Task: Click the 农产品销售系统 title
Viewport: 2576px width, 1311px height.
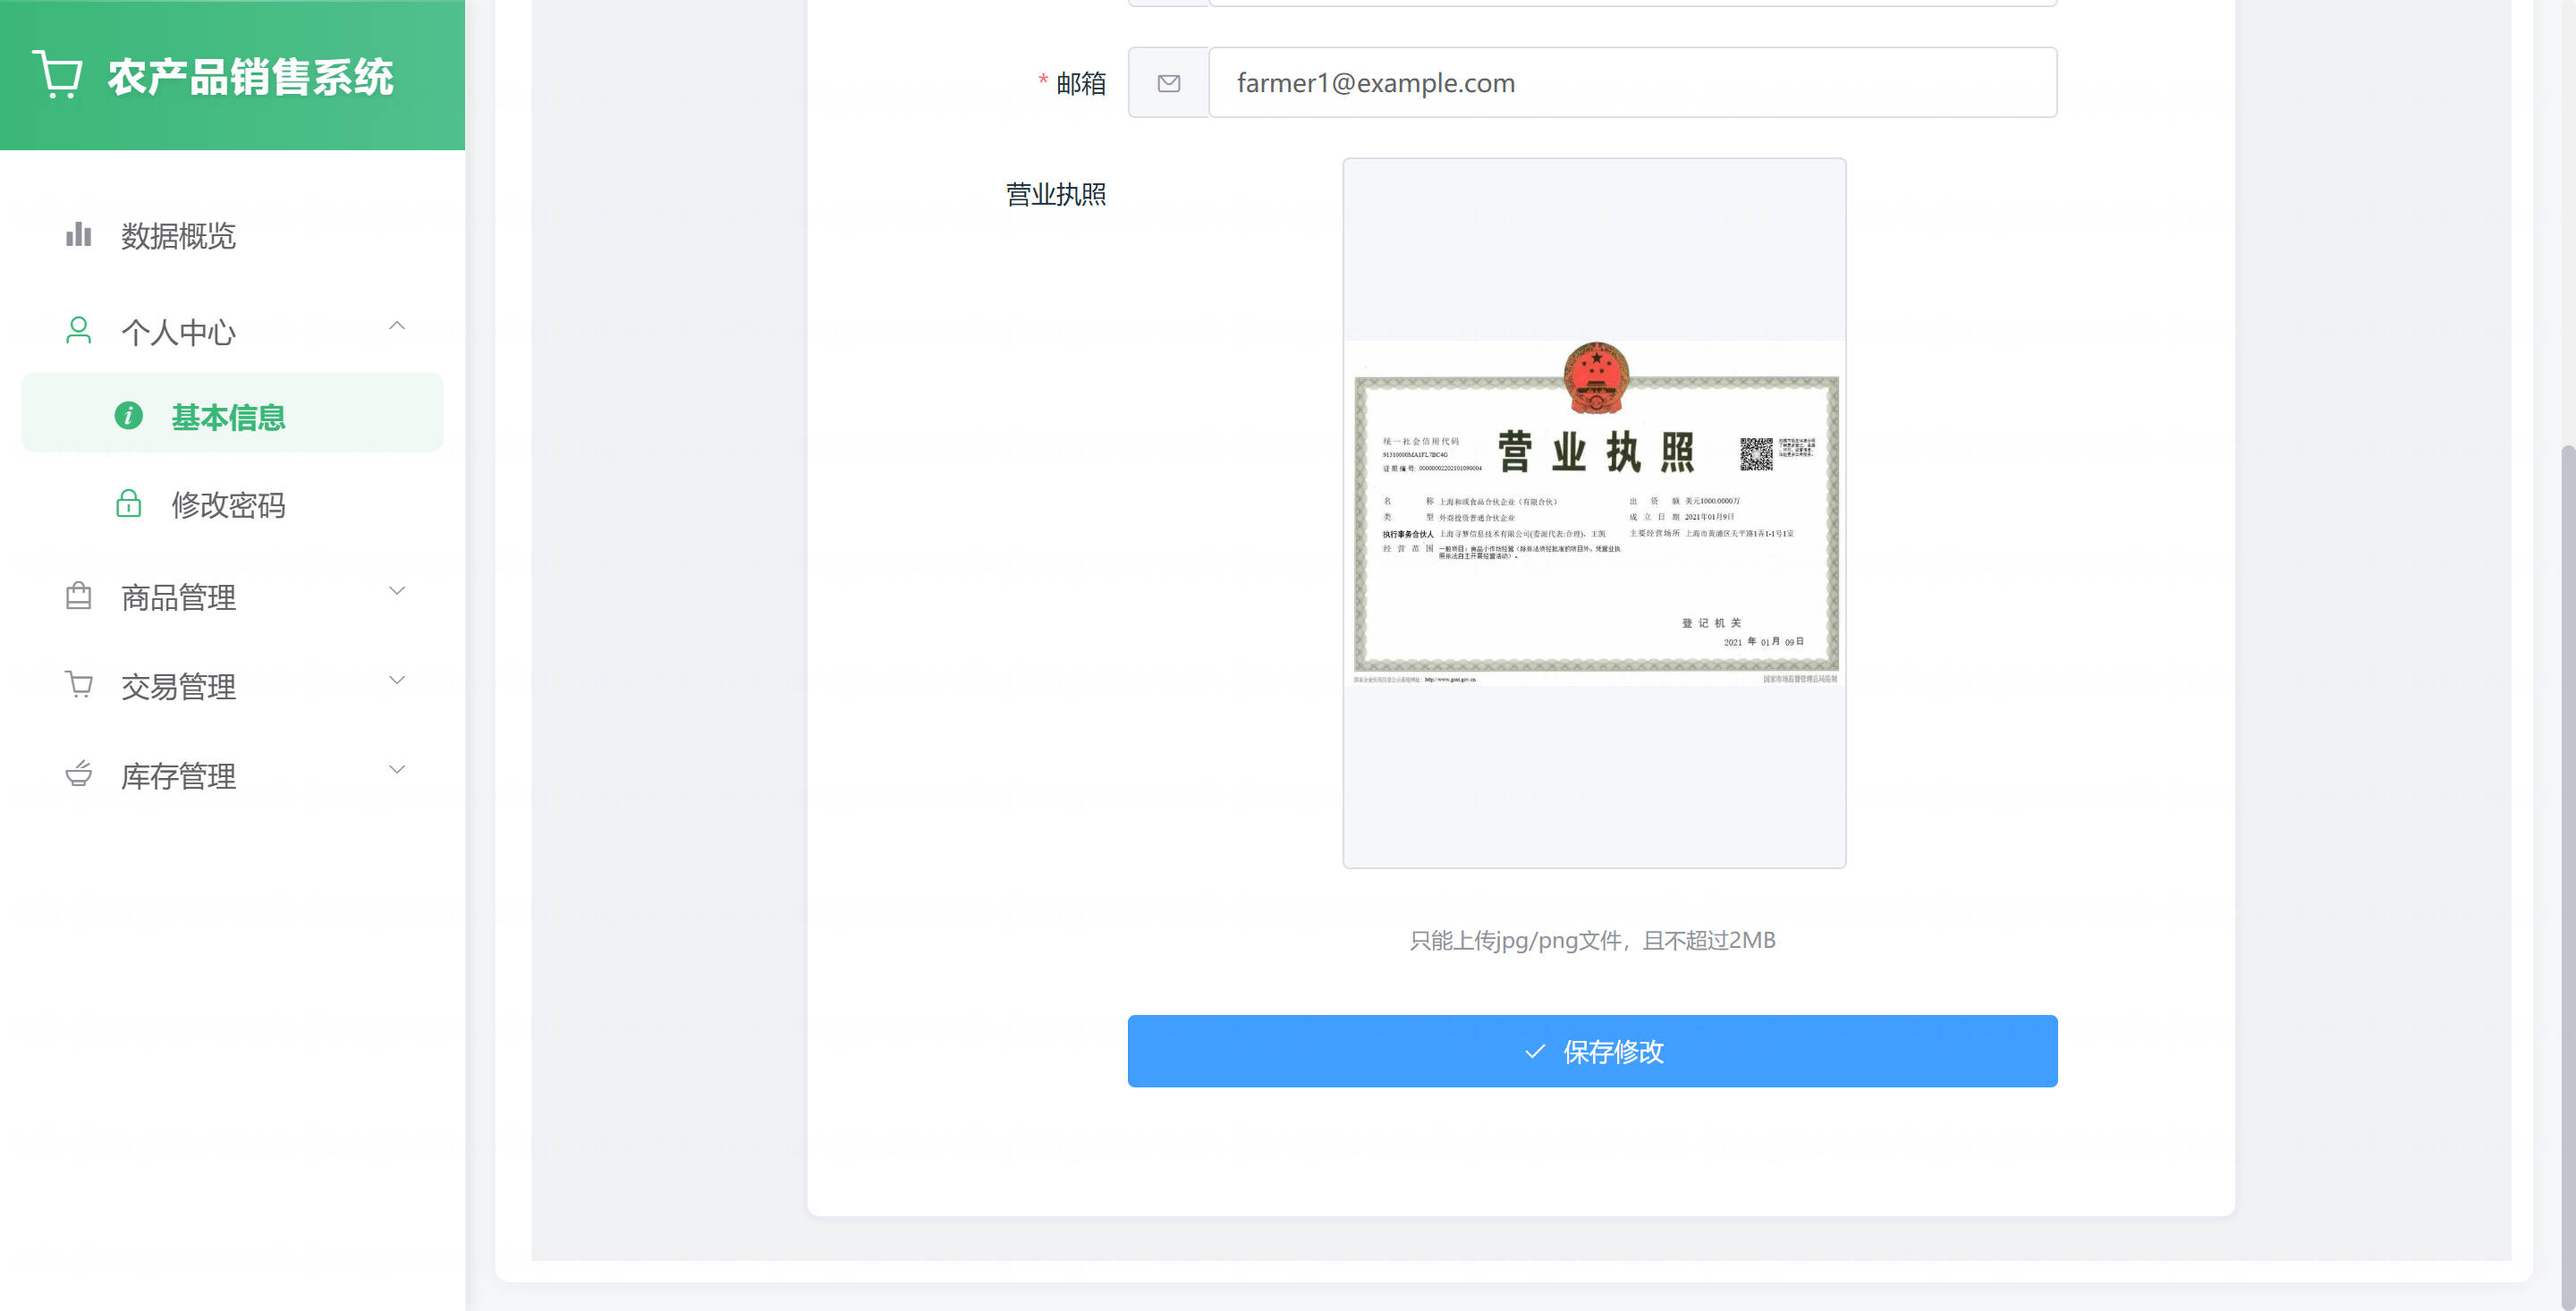Action: point(250,77)
